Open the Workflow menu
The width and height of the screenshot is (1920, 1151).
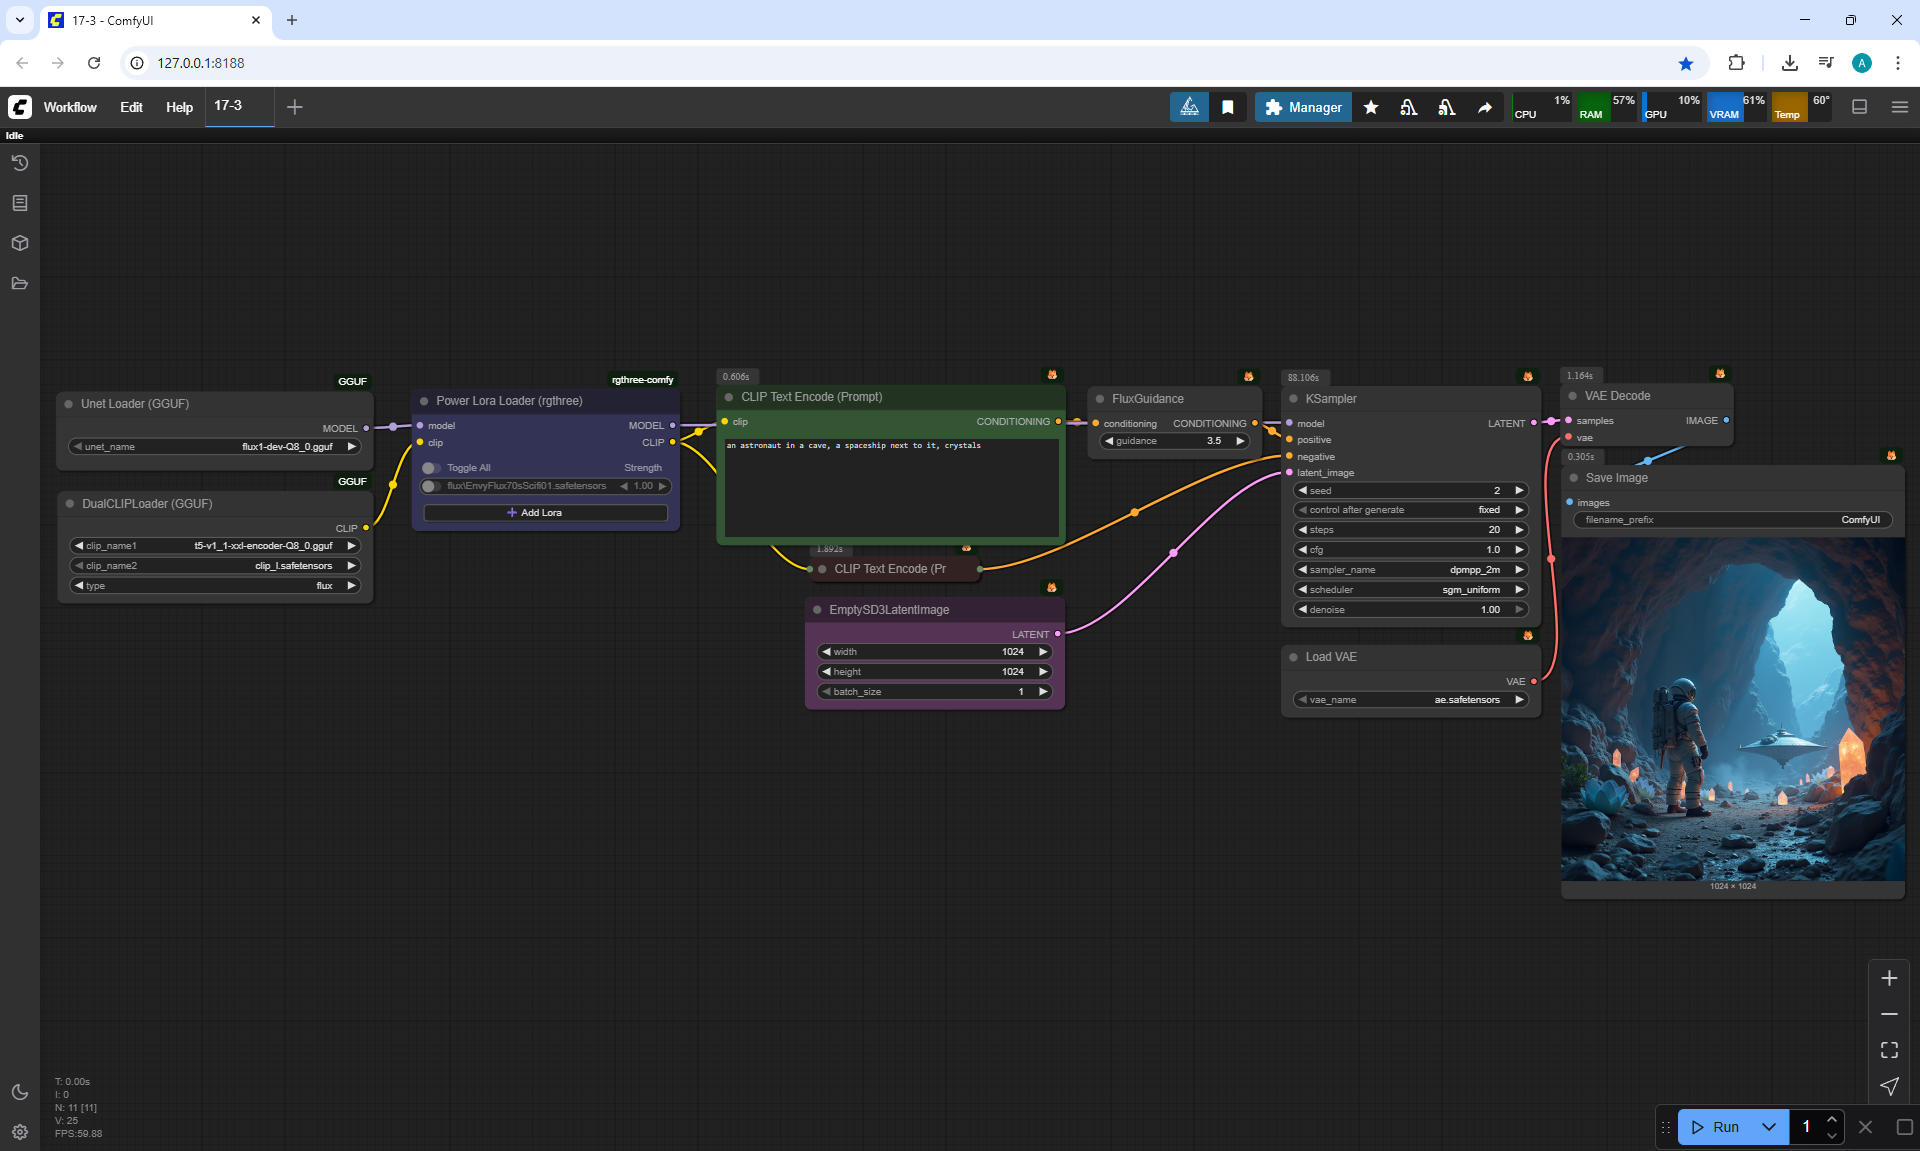(x=70, y=107)
